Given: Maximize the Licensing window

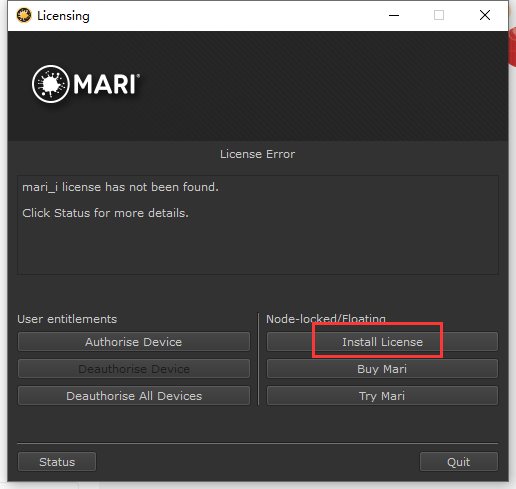Looking at the screenshot, I should click(439, 15).
